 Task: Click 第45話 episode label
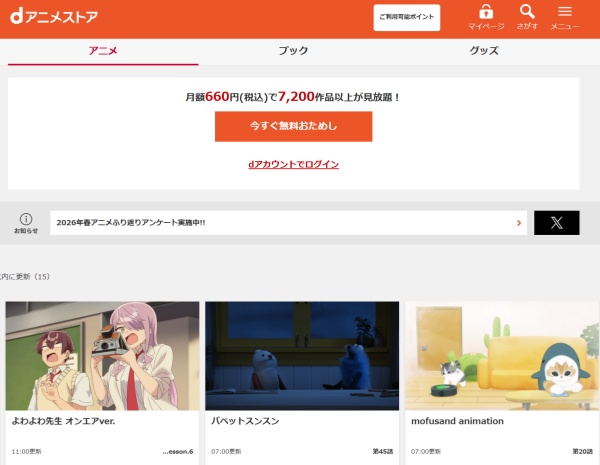click(x=383, y=452)
